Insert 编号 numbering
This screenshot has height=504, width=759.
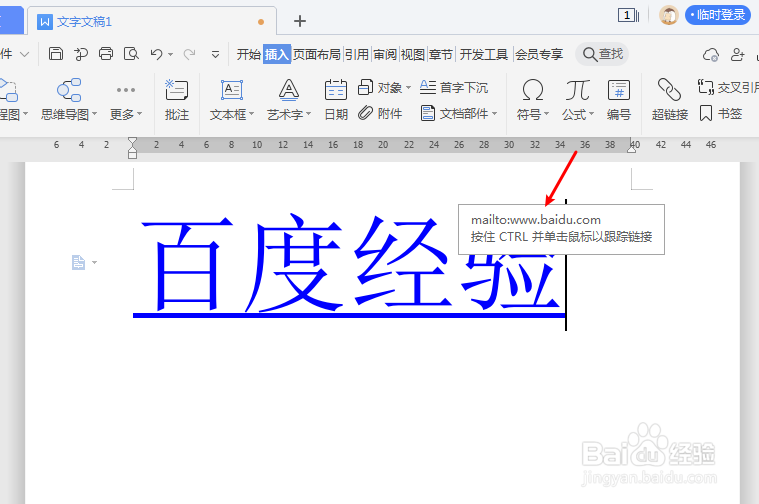pos(619,100)
